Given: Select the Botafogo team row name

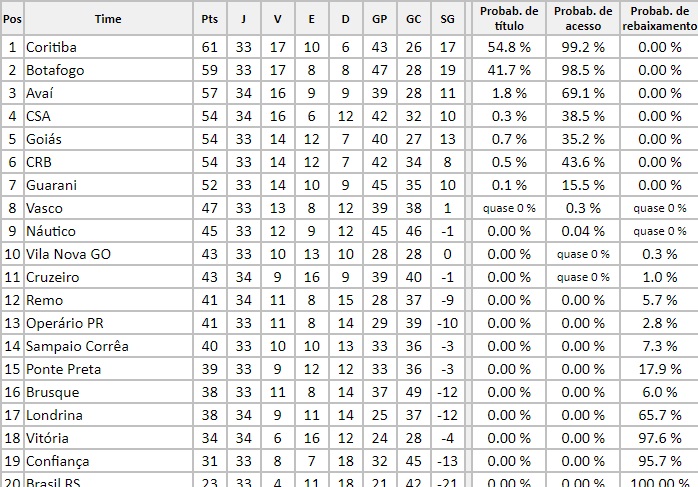Looking at the screenshot, I should tap(54, 70).
